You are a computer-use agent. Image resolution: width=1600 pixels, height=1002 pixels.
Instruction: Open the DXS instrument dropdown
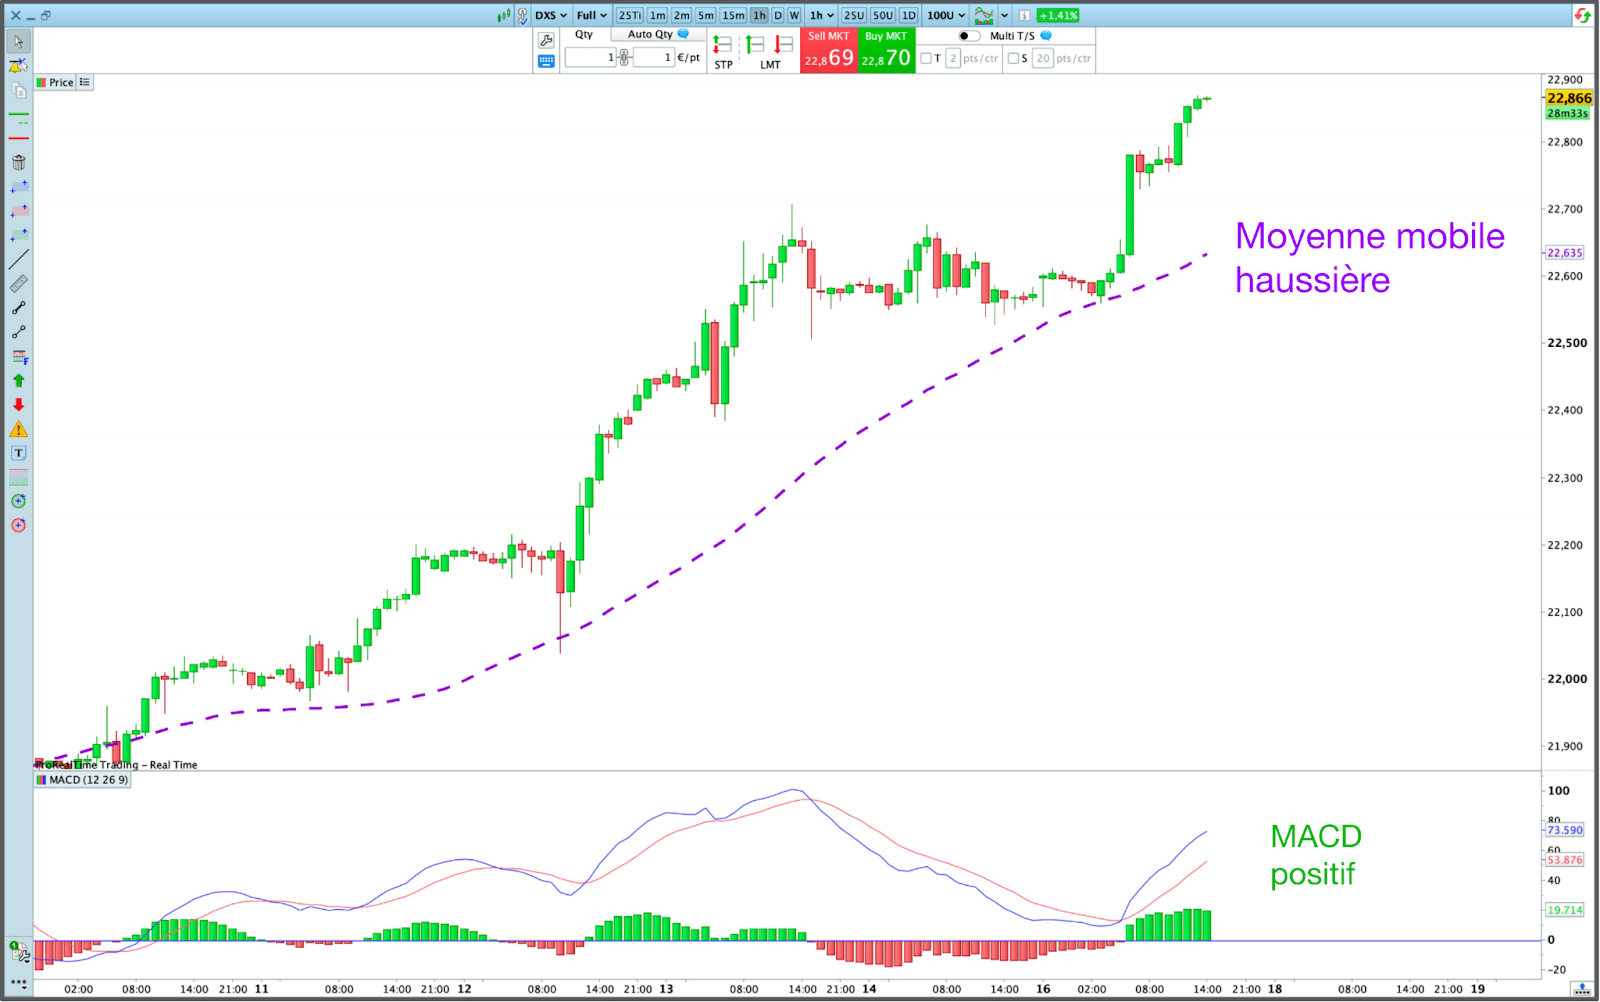(x=550, y=15)
